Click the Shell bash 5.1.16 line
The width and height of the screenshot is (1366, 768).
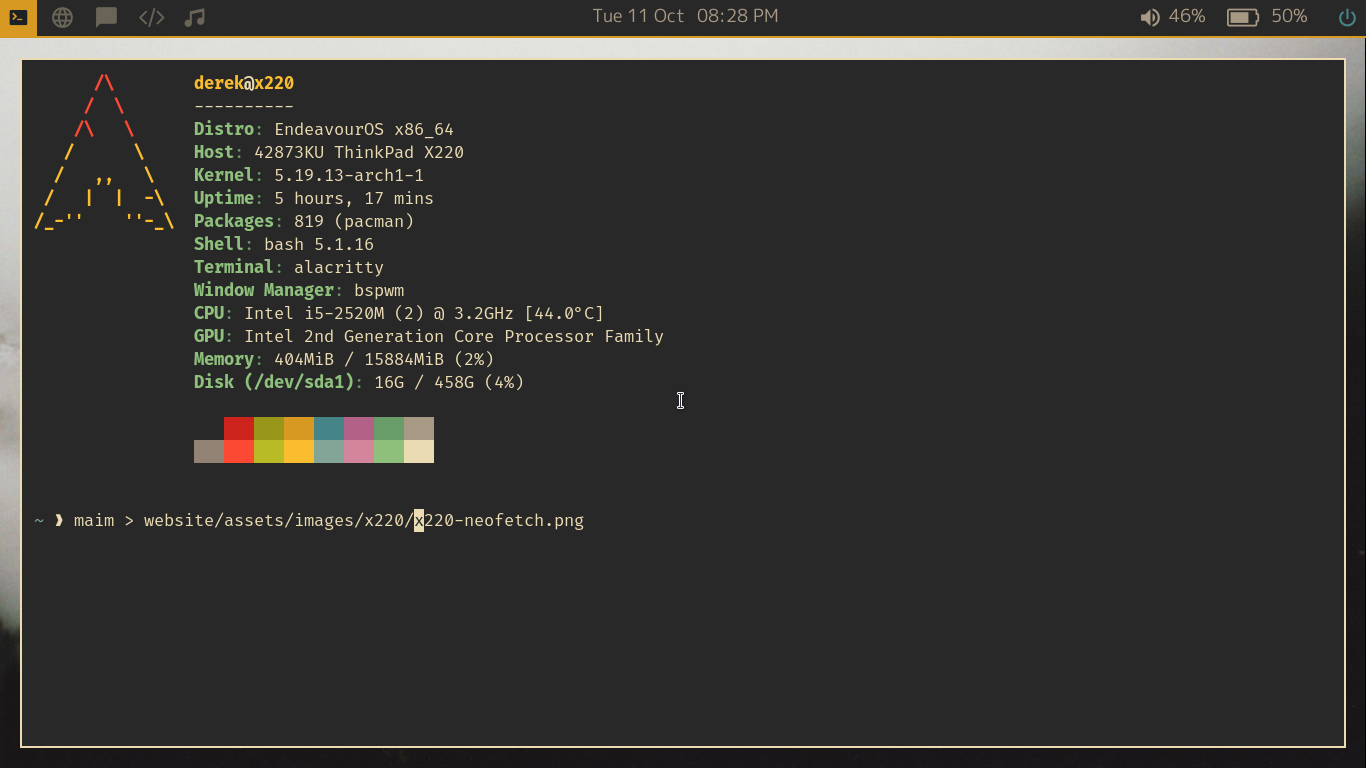pyautogui.click(x=284, y=244)
